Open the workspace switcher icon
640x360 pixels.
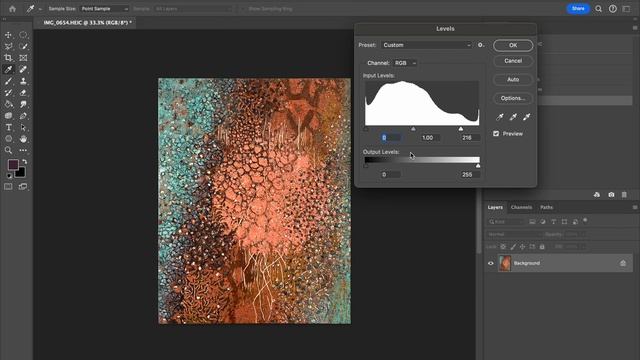pyautogui.click(x=627, y=9)
